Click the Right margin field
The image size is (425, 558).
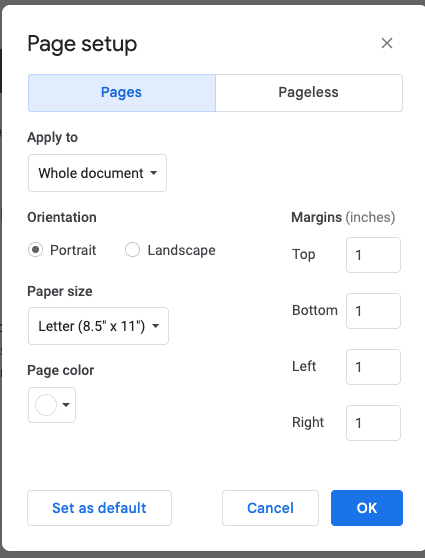[373, 423]
